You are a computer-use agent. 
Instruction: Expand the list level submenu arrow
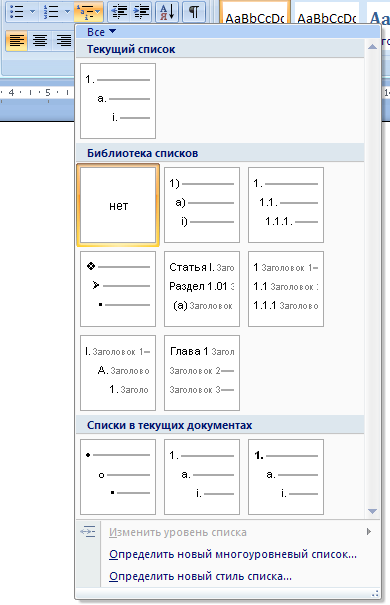tap(369, 532)
